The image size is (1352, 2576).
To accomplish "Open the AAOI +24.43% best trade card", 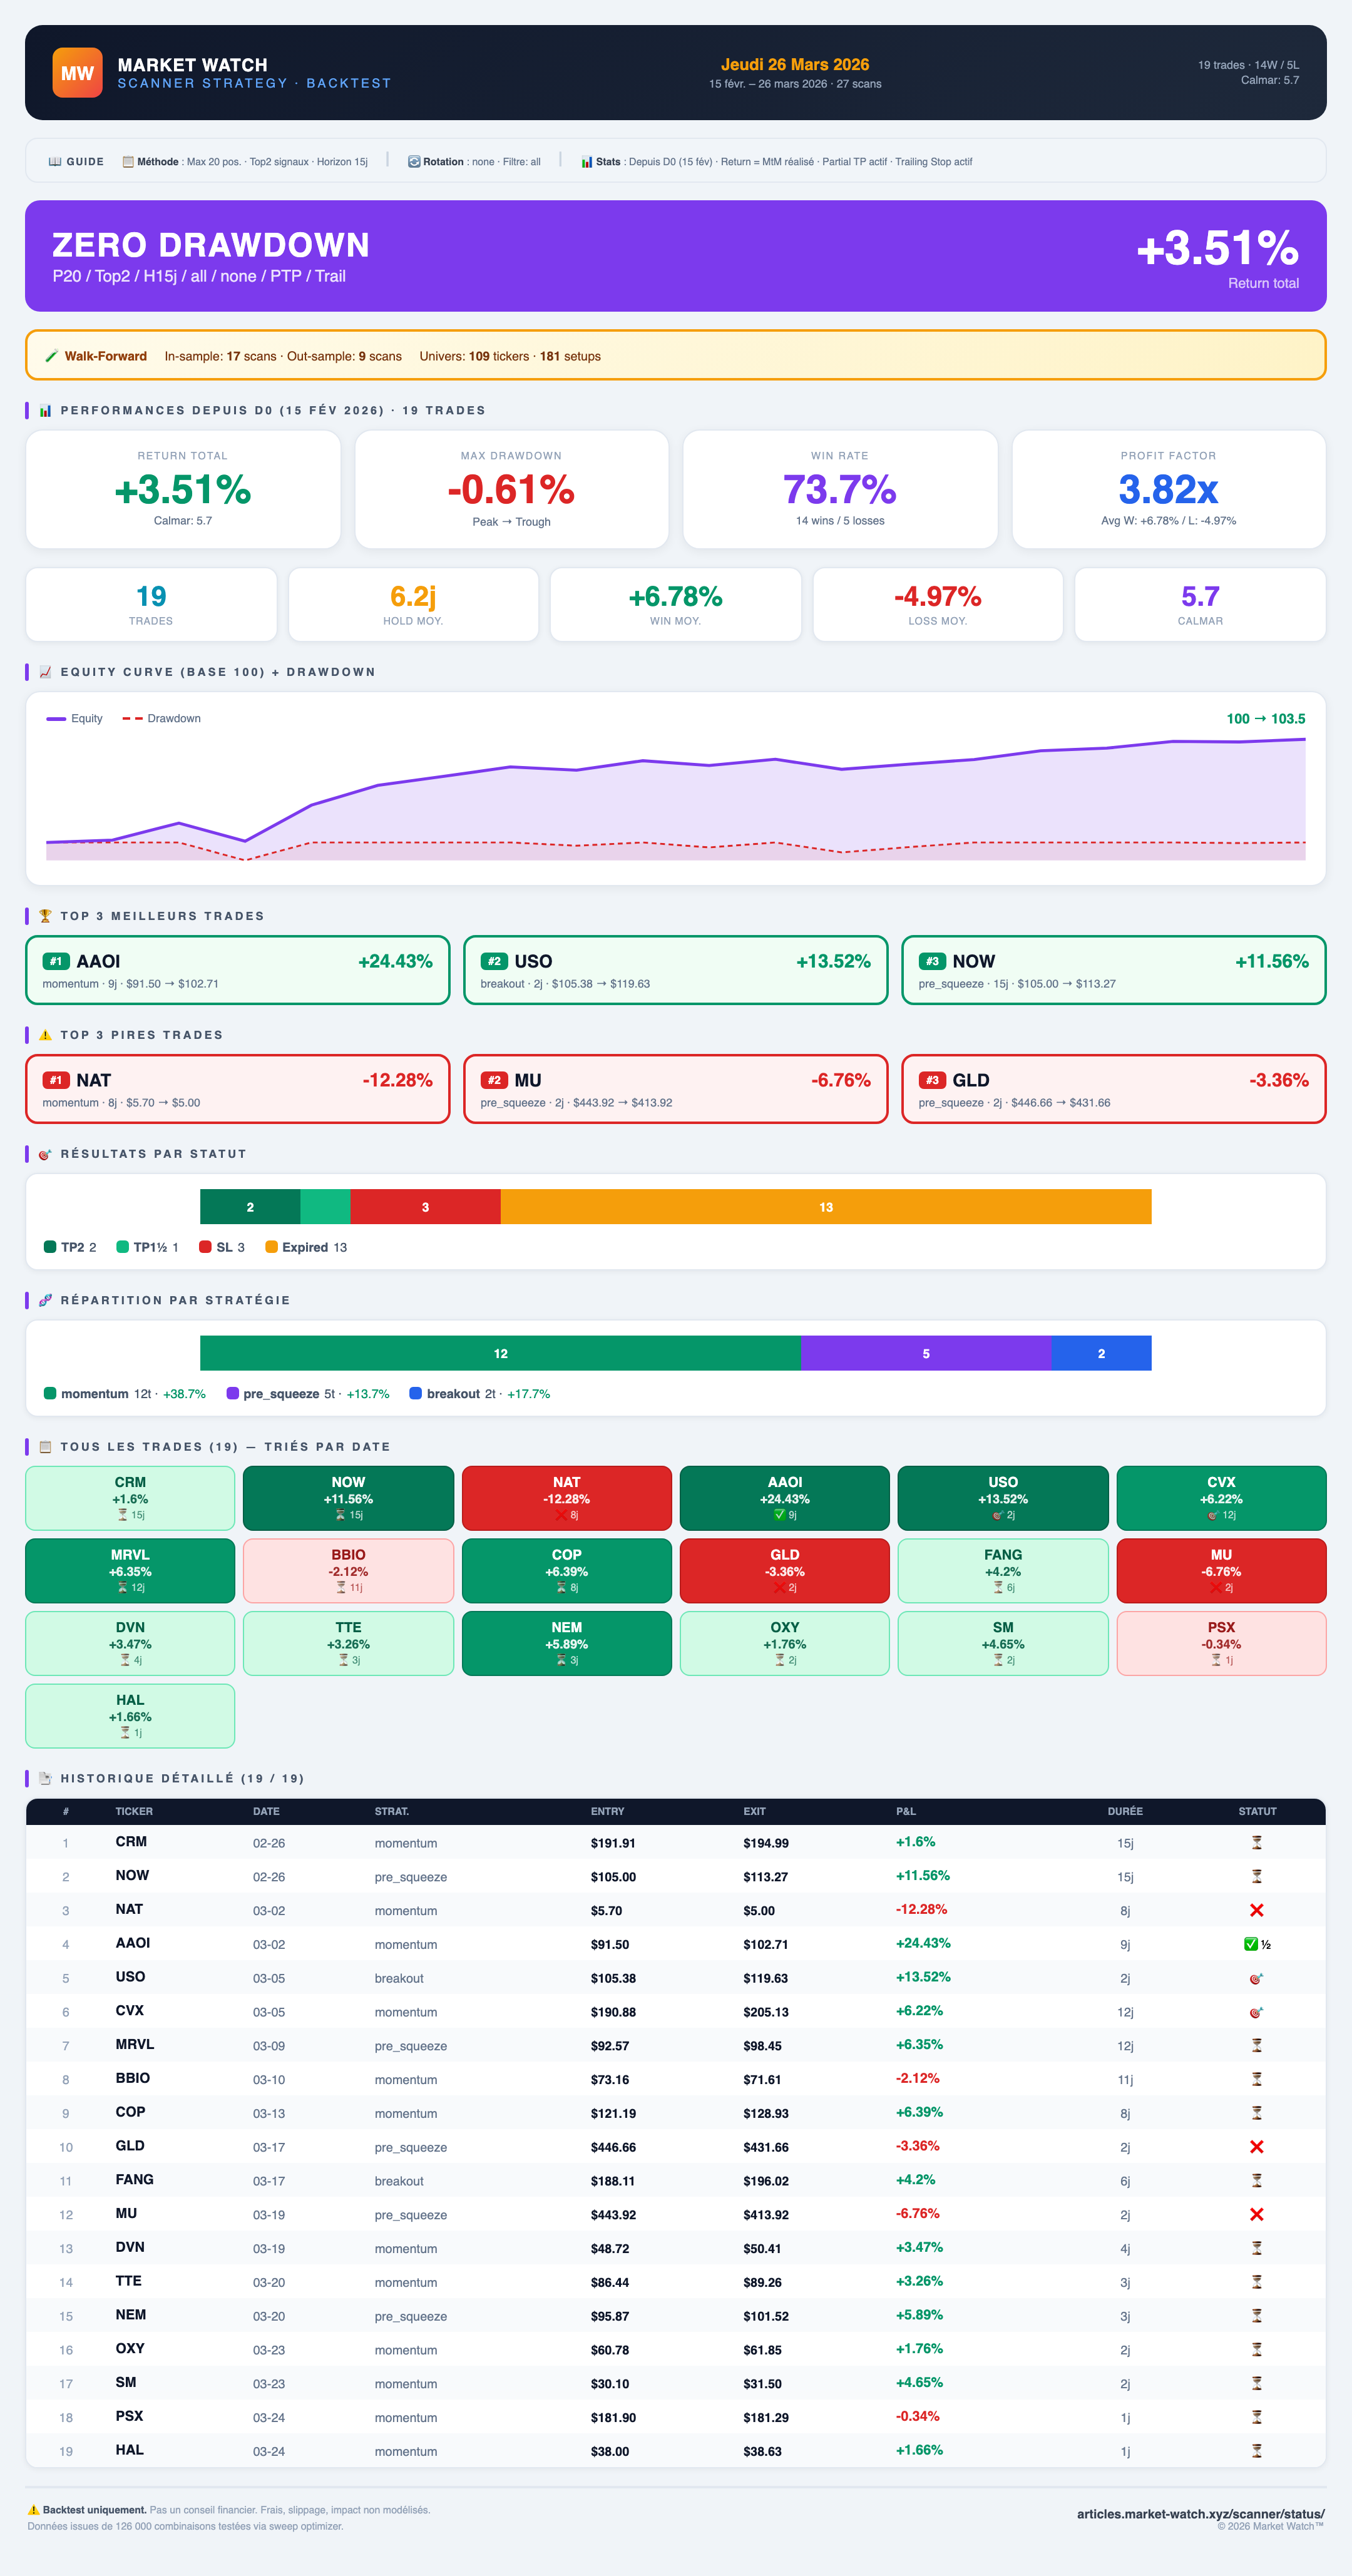I will pos(237,970).
